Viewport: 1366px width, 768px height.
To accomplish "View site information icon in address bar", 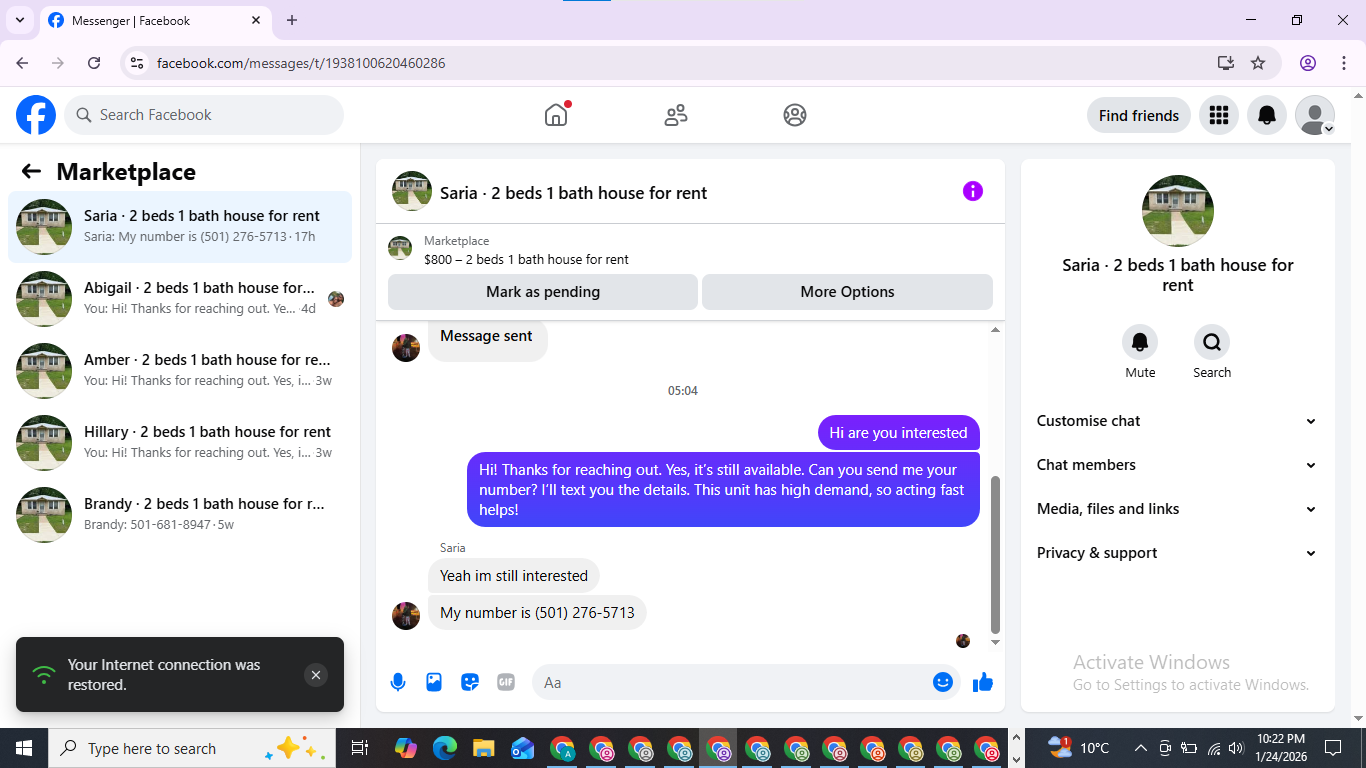I will (138, 63).
